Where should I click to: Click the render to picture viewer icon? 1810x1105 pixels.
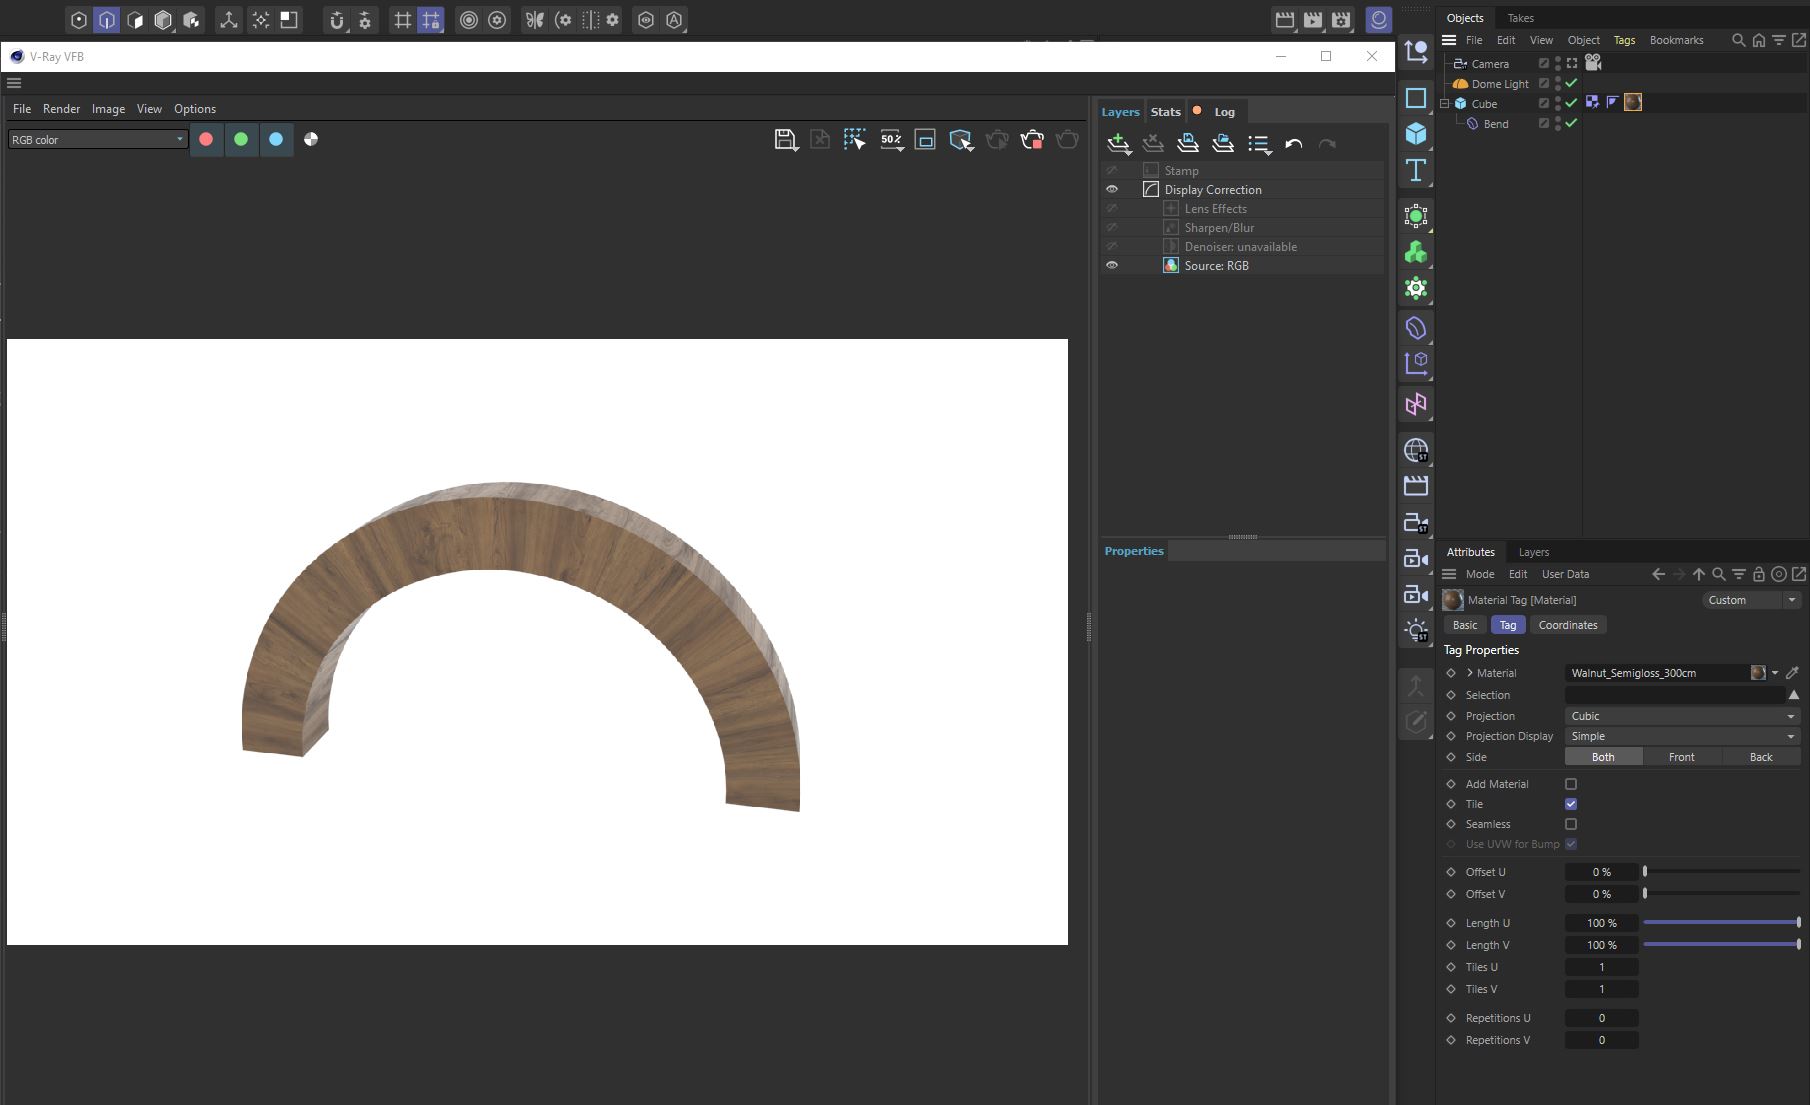tap(1313, 20)
